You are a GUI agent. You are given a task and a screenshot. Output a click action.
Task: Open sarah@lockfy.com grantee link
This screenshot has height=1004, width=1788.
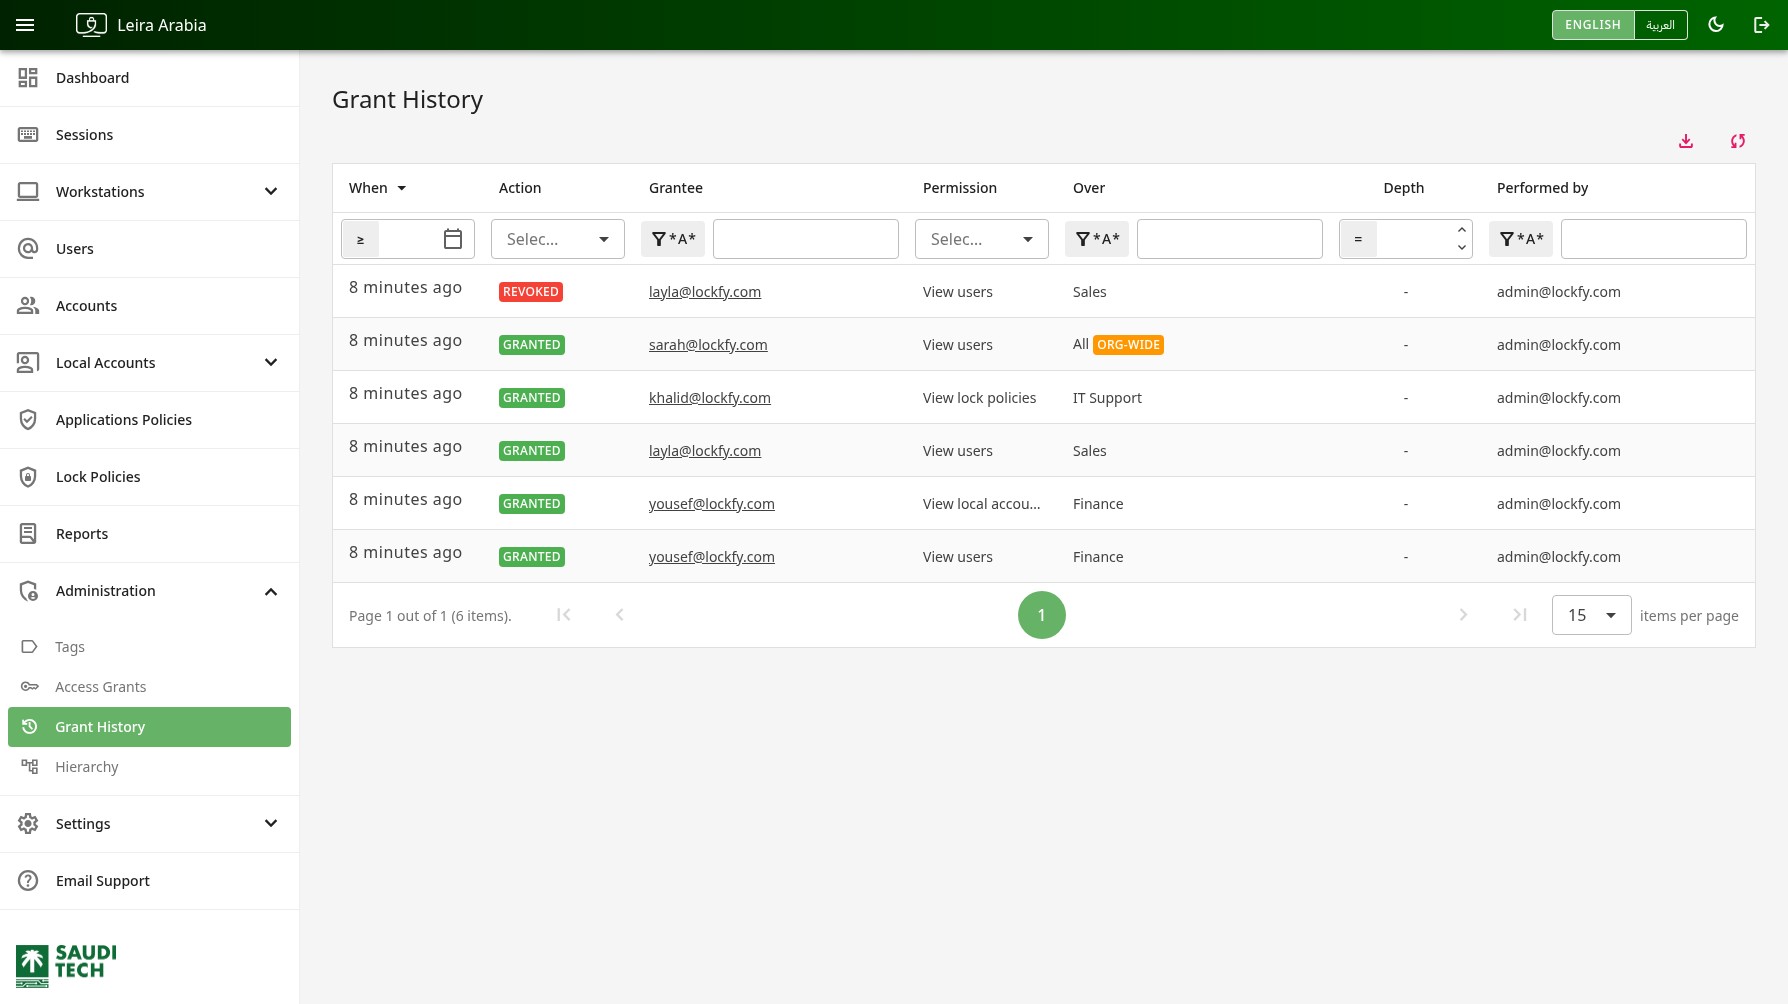[x=708, y=345]
